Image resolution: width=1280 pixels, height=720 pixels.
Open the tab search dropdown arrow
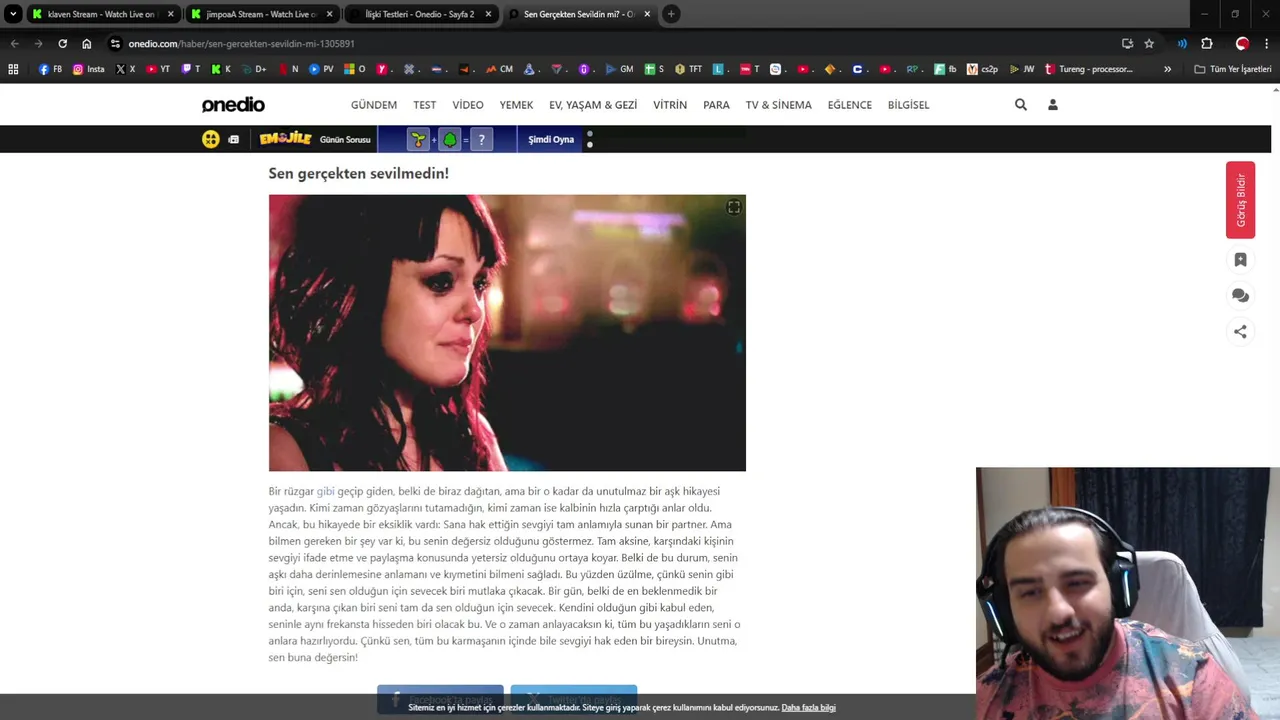[x=13, y=14]
